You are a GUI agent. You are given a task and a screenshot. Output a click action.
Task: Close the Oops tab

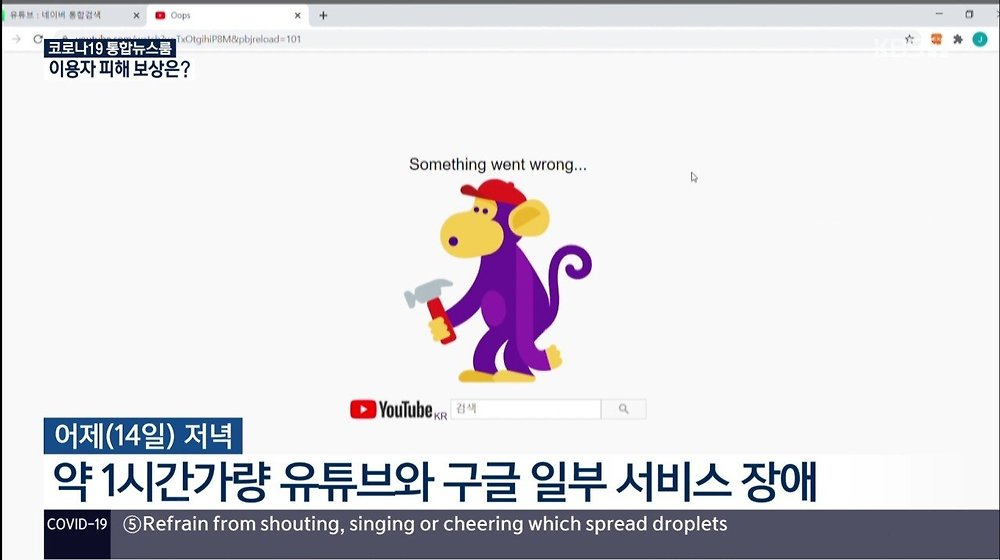(x=297, y=15)
